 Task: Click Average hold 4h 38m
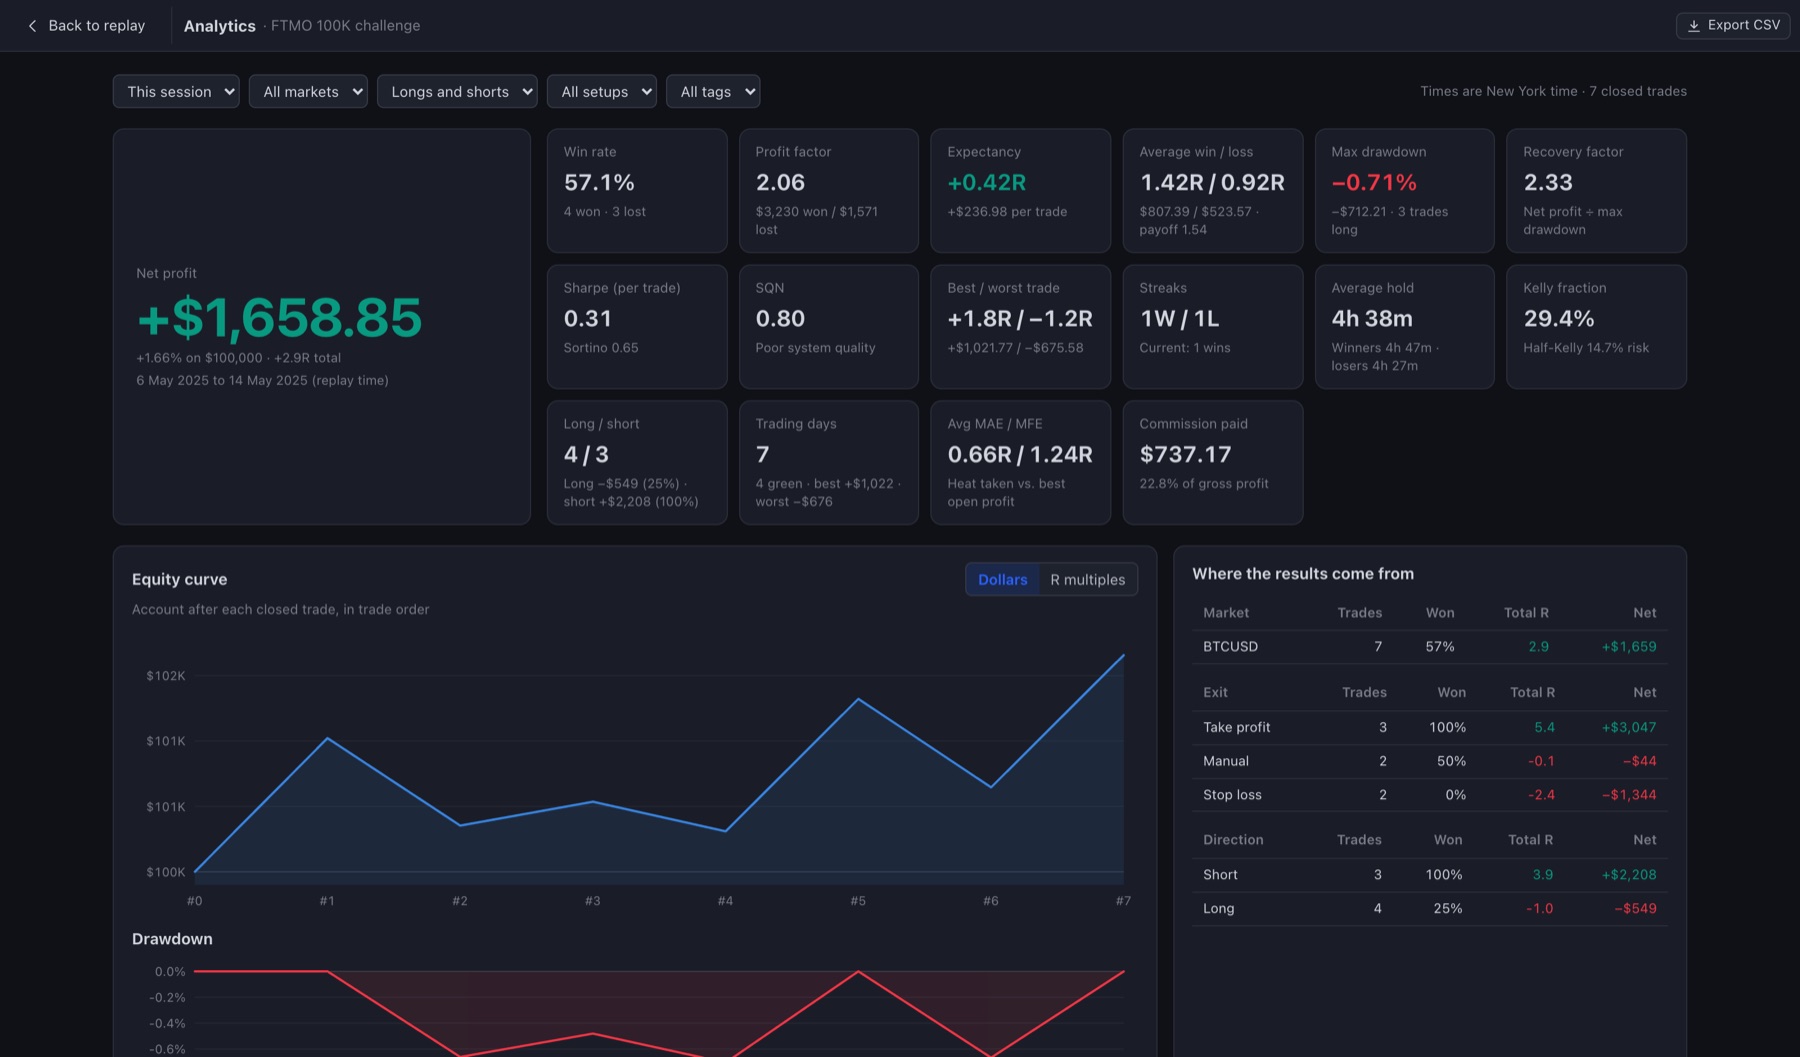point(1372,319)
